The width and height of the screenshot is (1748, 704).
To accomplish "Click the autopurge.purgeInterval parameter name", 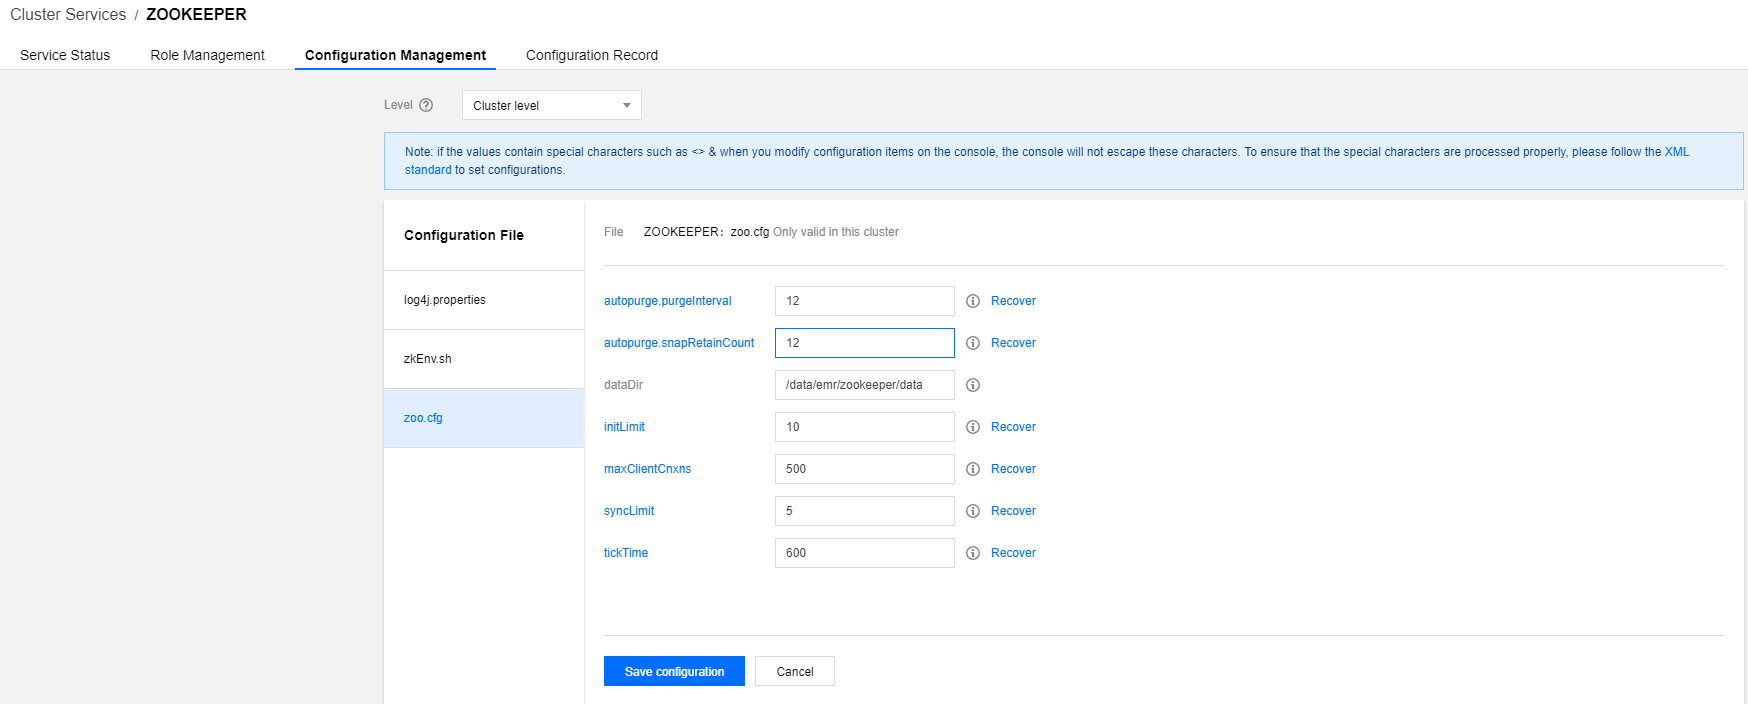I will (668, 301).
